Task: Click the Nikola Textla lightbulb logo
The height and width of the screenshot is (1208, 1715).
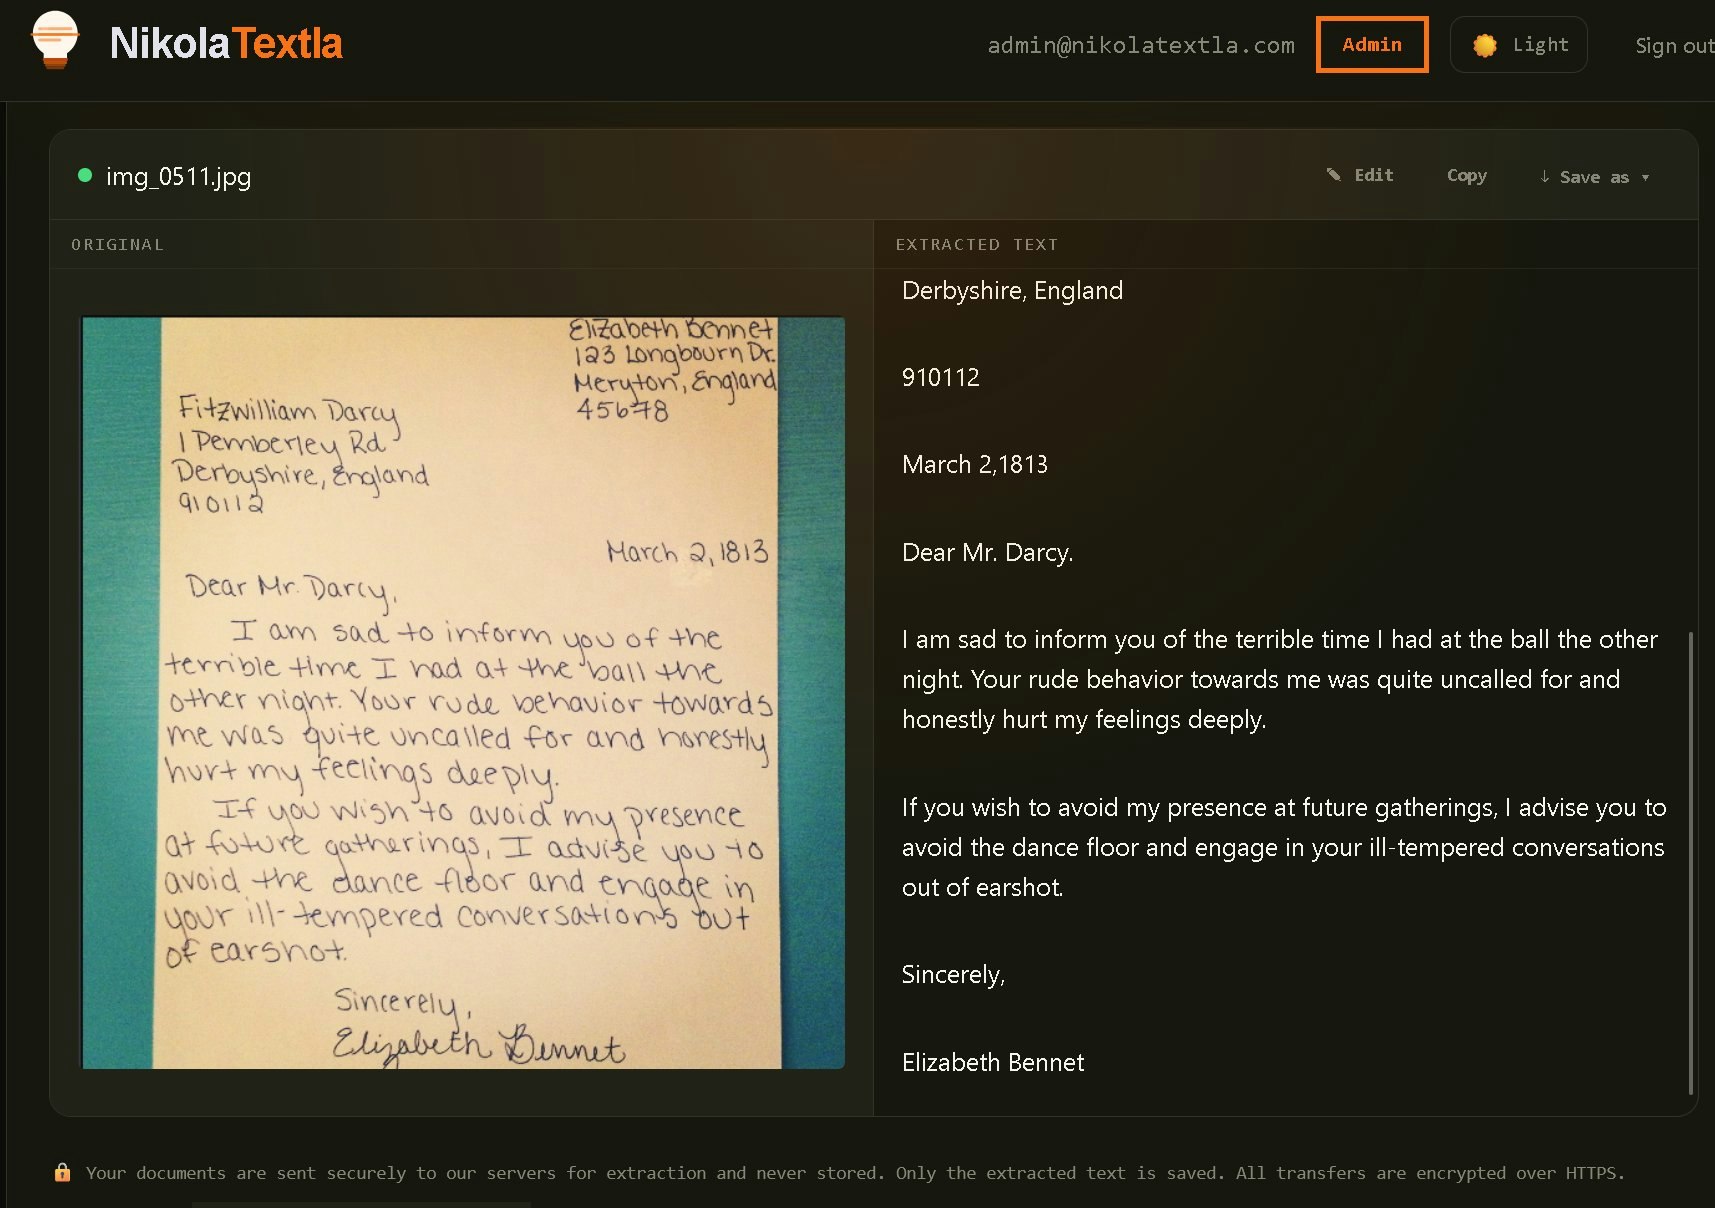Action: click(x=56, y=40)
